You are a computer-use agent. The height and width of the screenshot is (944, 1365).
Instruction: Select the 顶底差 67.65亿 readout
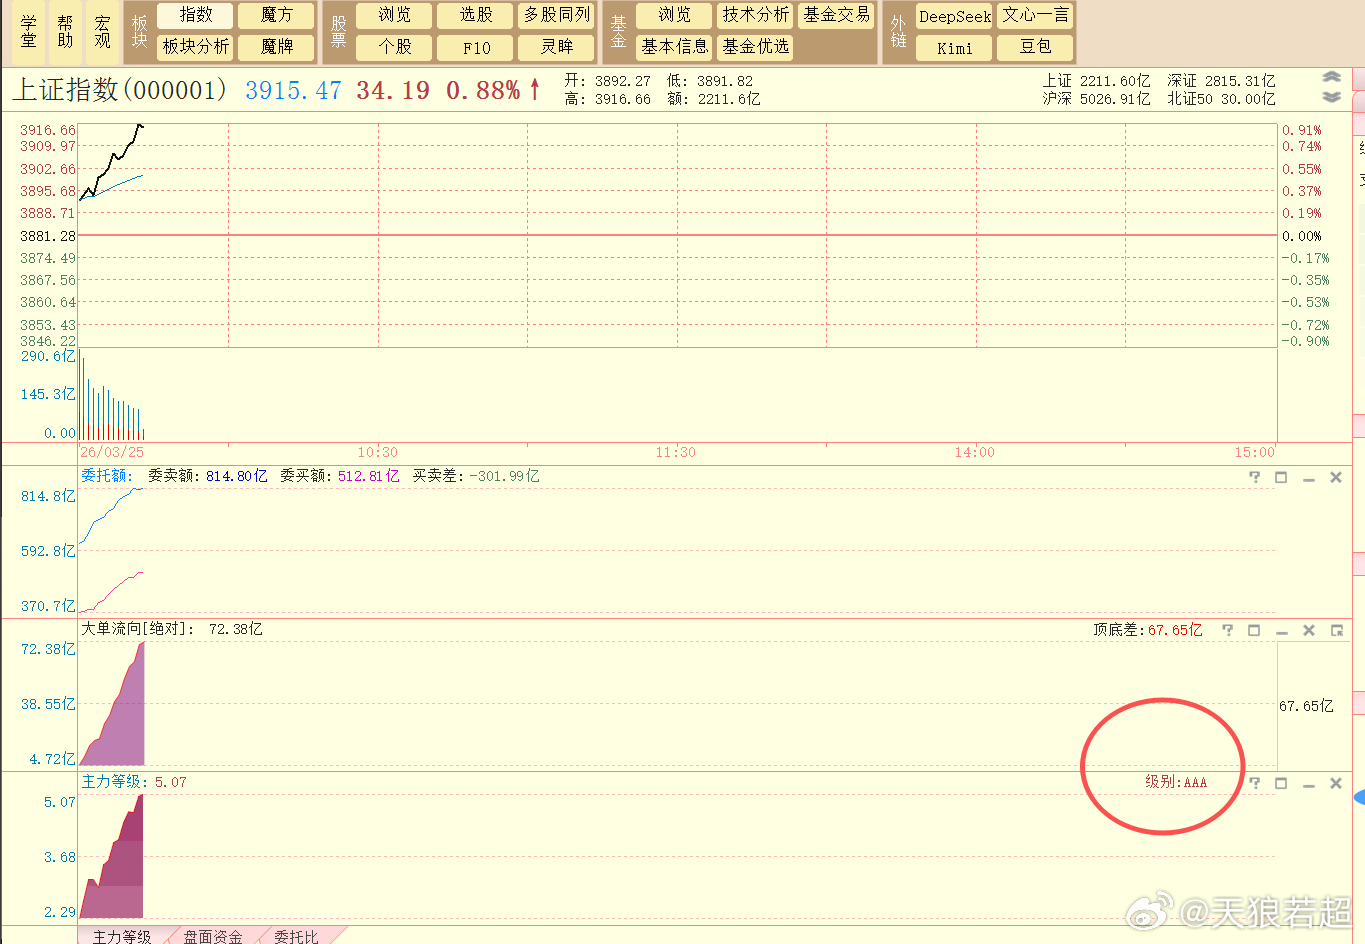[x=1148, y=630]
